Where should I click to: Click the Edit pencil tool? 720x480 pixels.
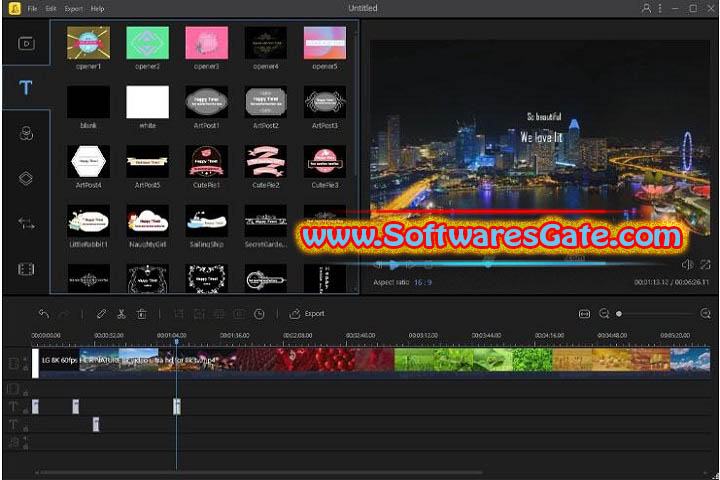tap(101, 314)
